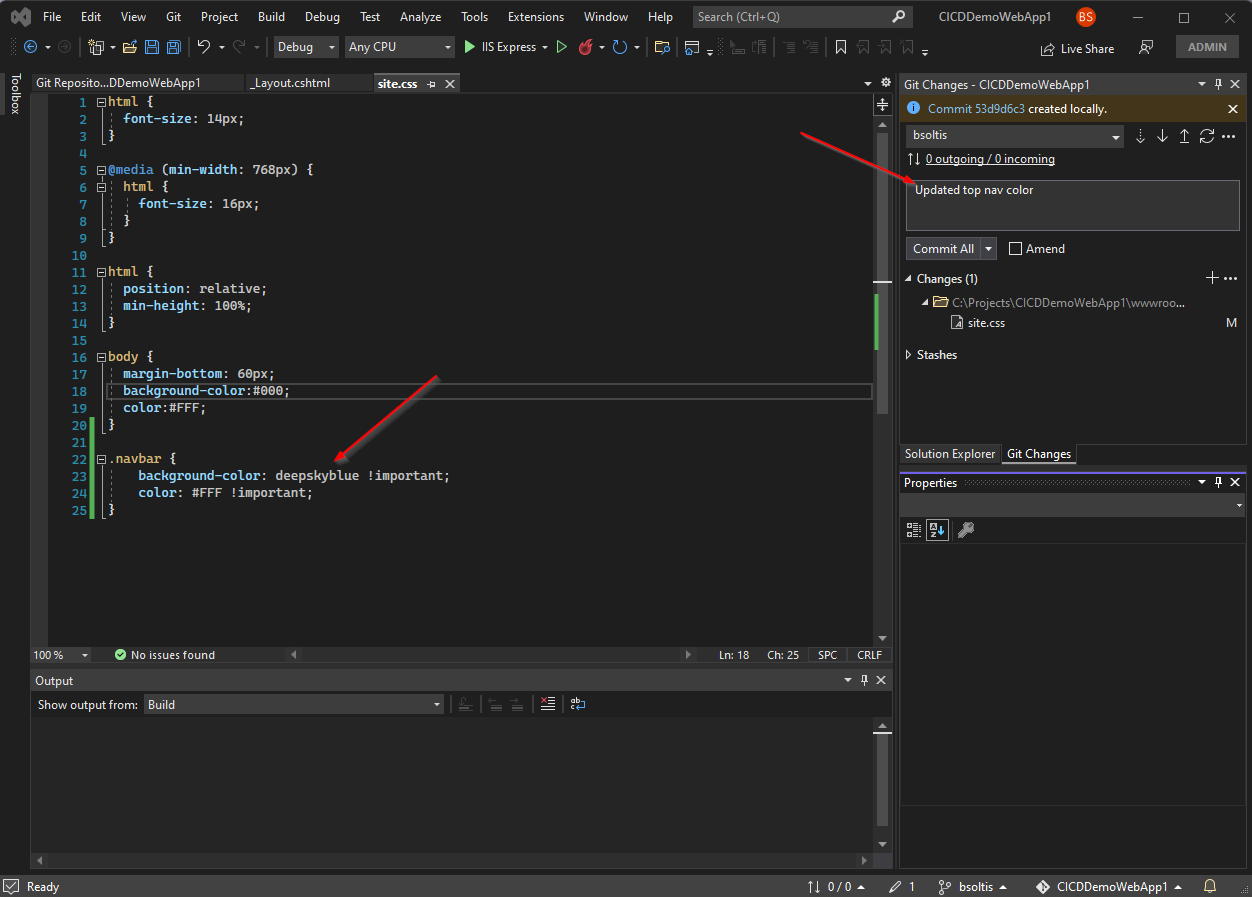Click Clear All in Output toolbar
Image resolution: width=1252 pixels, height=897 pixels.
click(x=547, y=704)
